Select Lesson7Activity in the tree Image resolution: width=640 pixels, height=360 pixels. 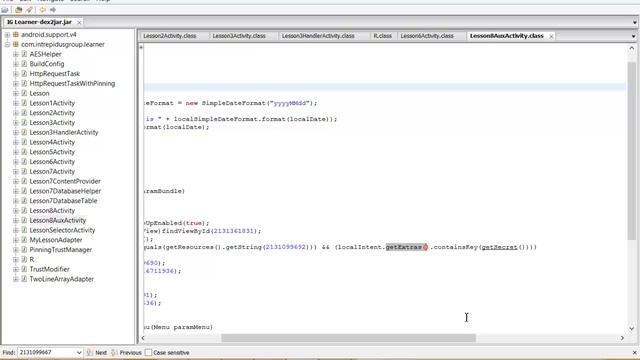point(52,172)
